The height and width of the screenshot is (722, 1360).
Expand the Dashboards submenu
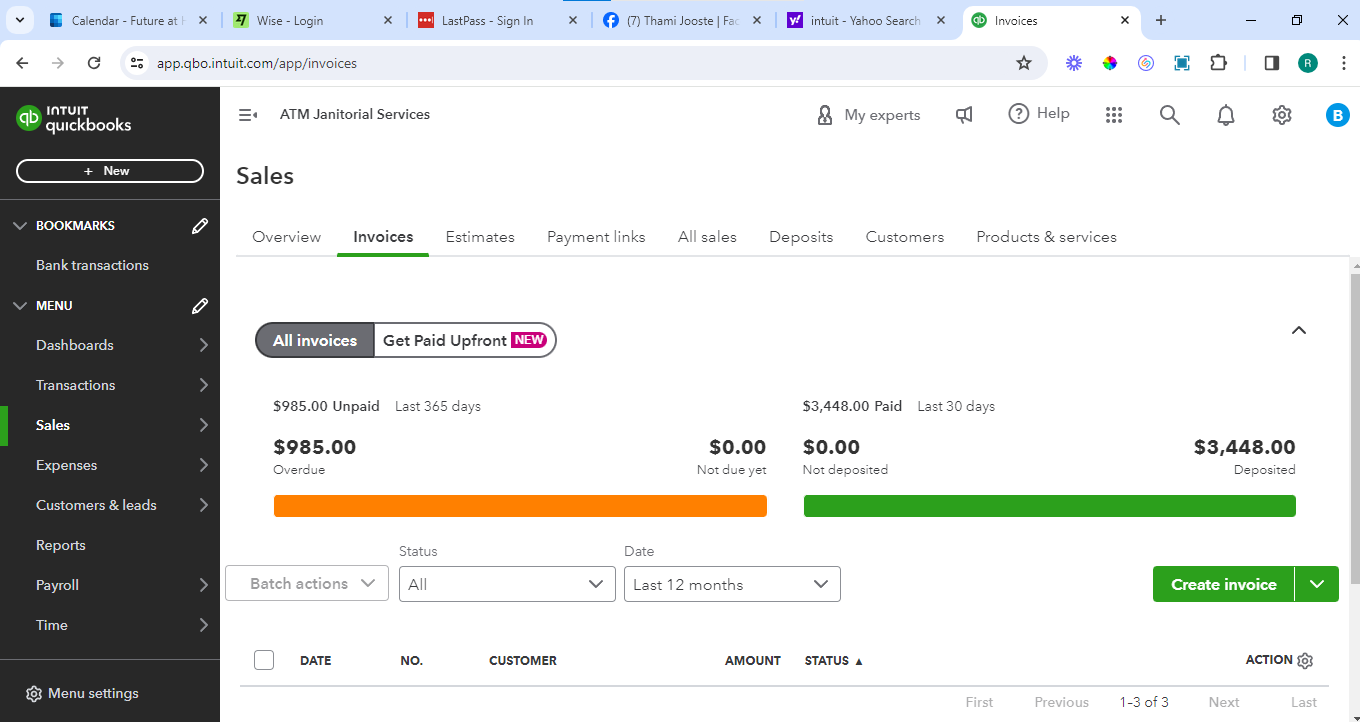pos(204,345)
